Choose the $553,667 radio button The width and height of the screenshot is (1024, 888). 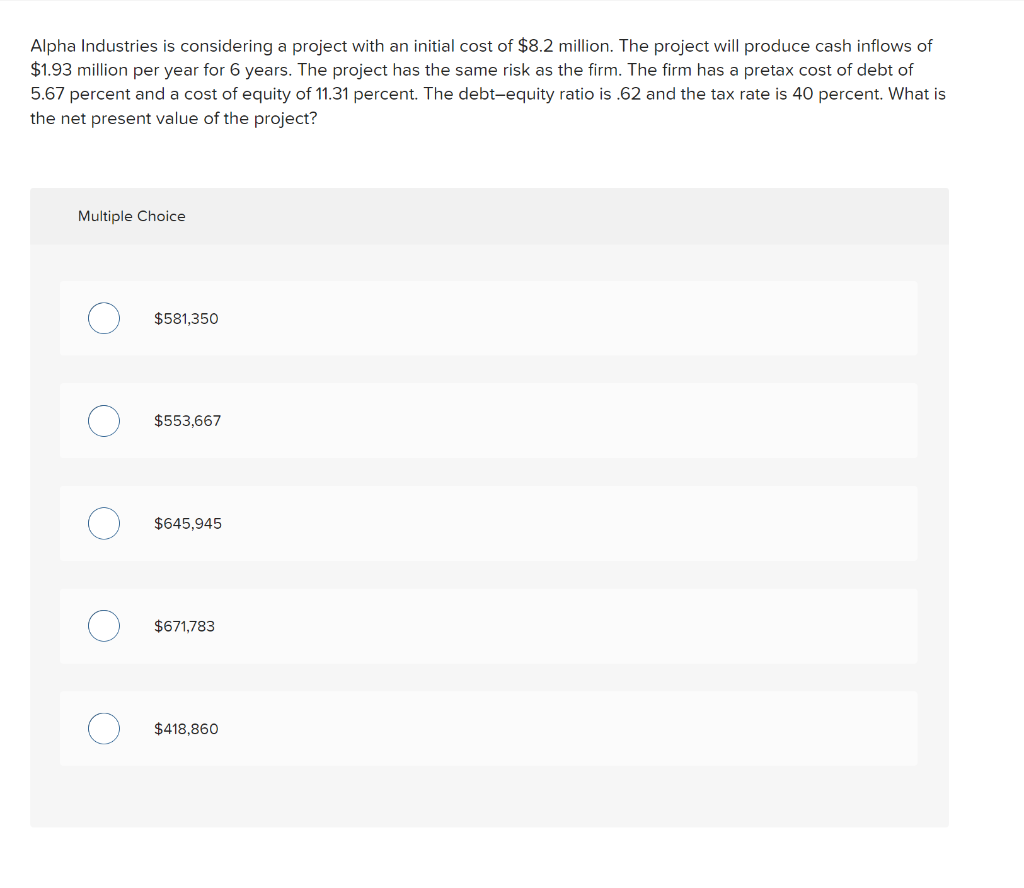pyautogui.click(x=103, y=421)
